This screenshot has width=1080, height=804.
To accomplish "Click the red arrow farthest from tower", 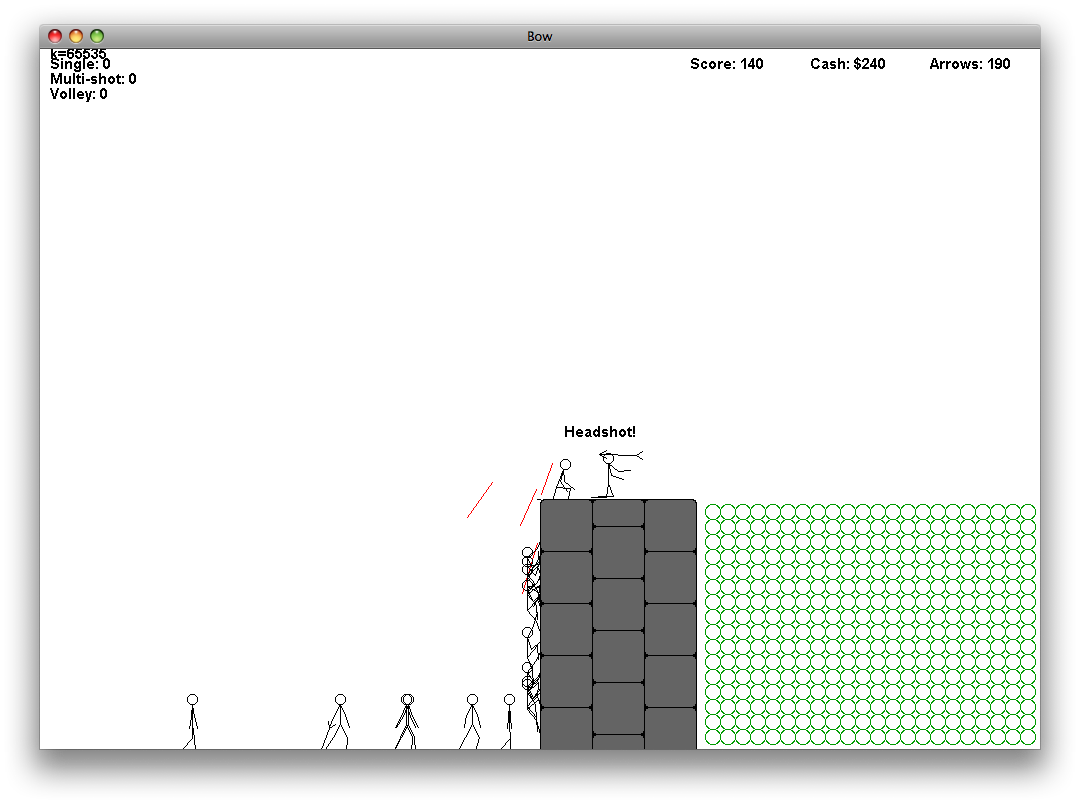I will tap(480, 499).
